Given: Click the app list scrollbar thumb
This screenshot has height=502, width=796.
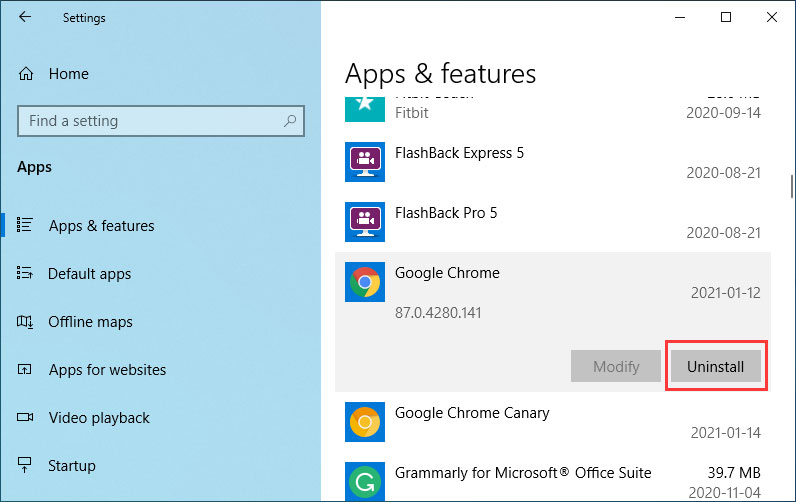Looking at the screenshot, I should tap(791, 187).
